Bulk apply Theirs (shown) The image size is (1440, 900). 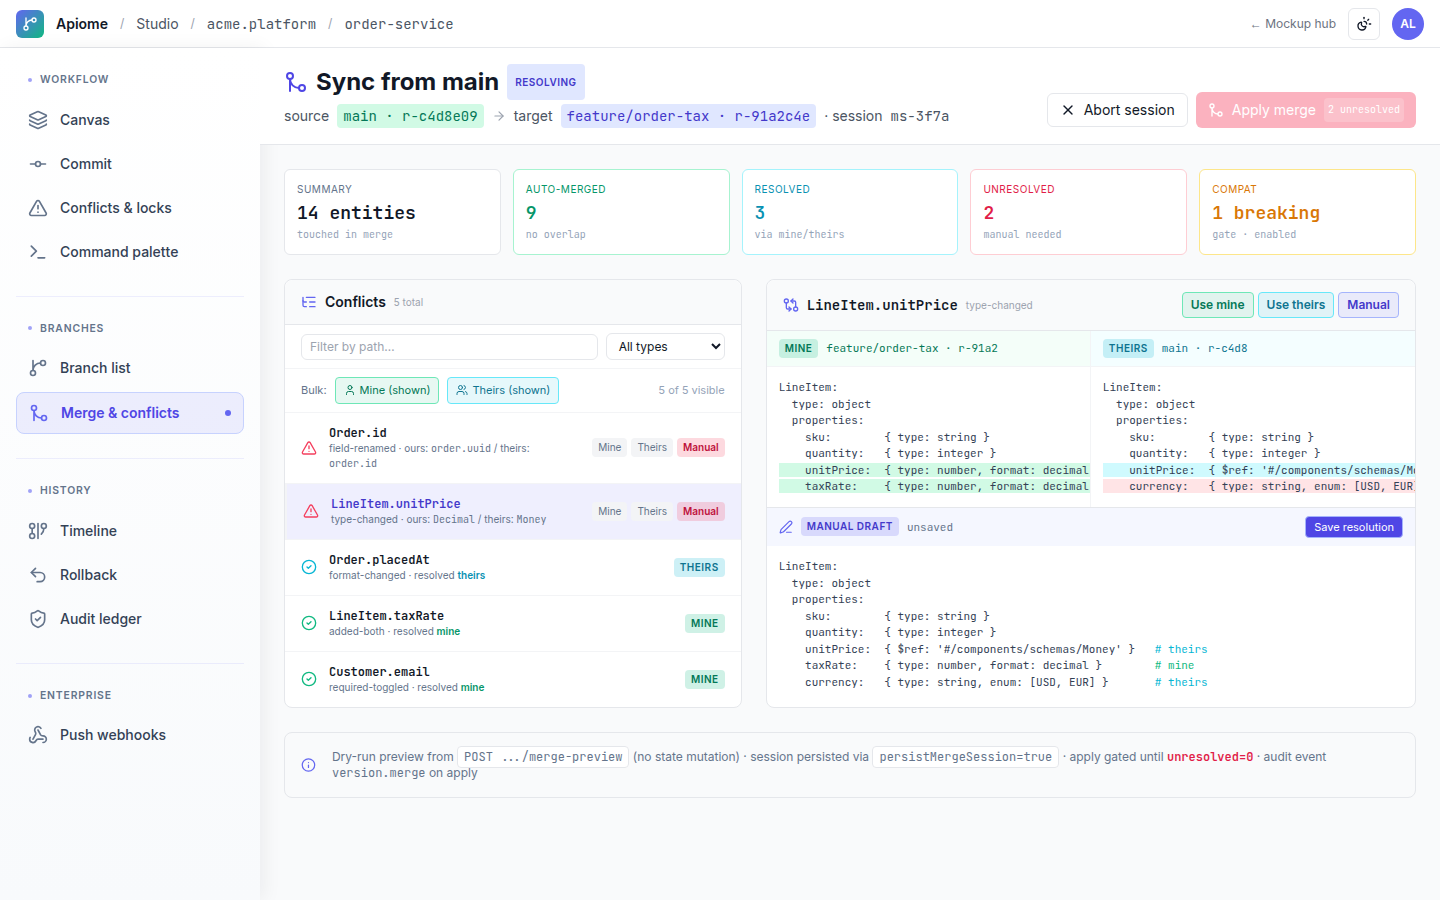pos(503,390)
